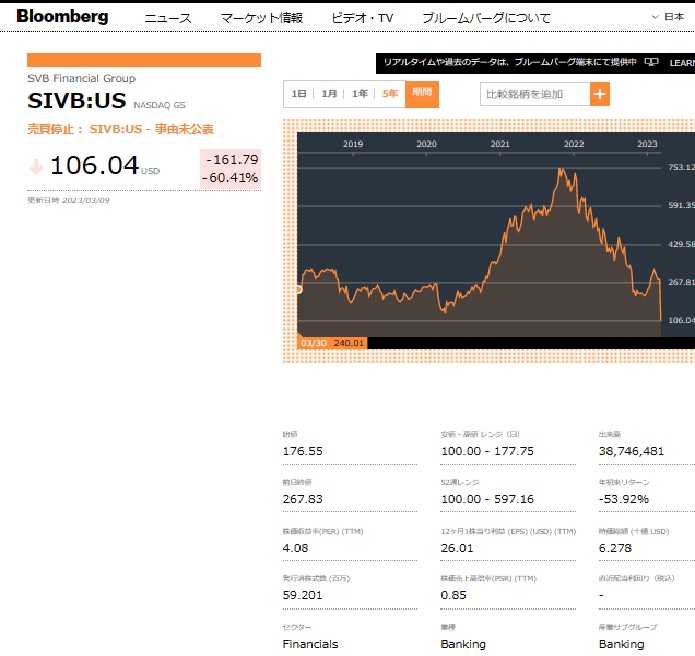
Task: Click the 03/30 date marker on chart
Action: [314, 343]
